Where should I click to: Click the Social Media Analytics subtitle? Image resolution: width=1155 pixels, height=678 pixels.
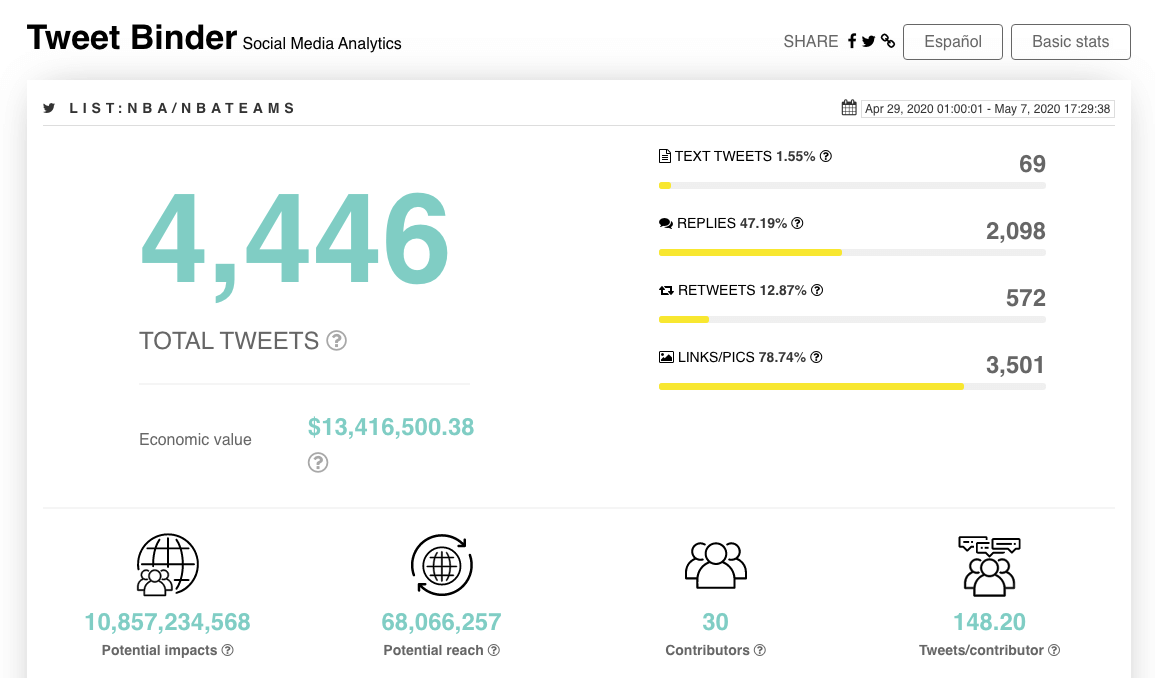[x=322, y=43]
